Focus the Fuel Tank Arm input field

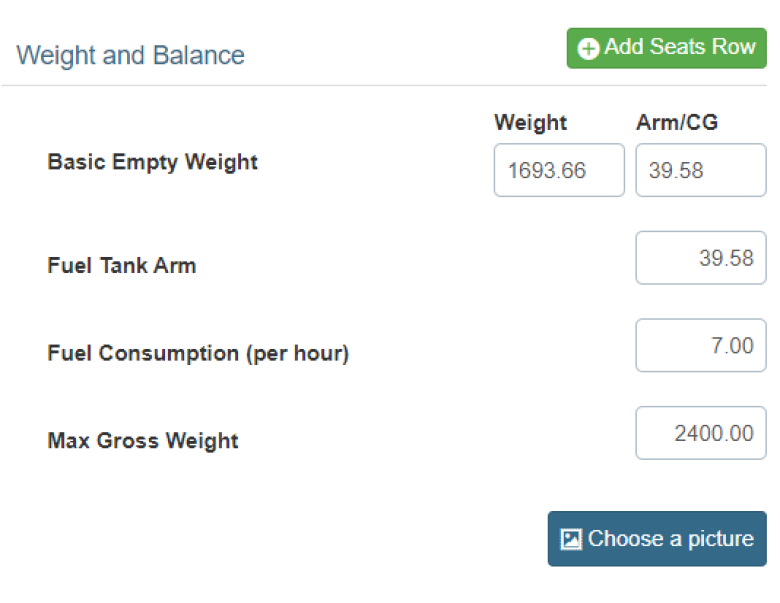pyautogui.click(x=701, y=258)
